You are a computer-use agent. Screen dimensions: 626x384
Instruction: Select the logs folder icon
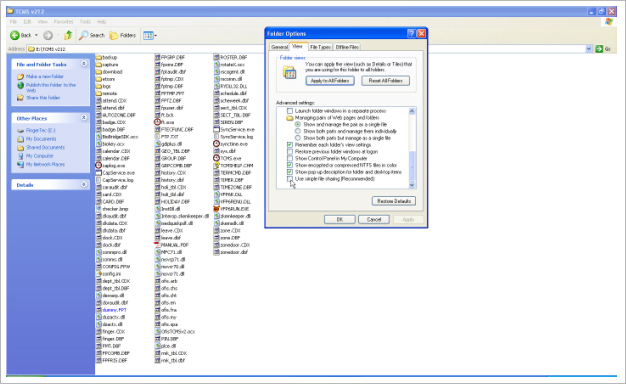(x=99, y=86)
